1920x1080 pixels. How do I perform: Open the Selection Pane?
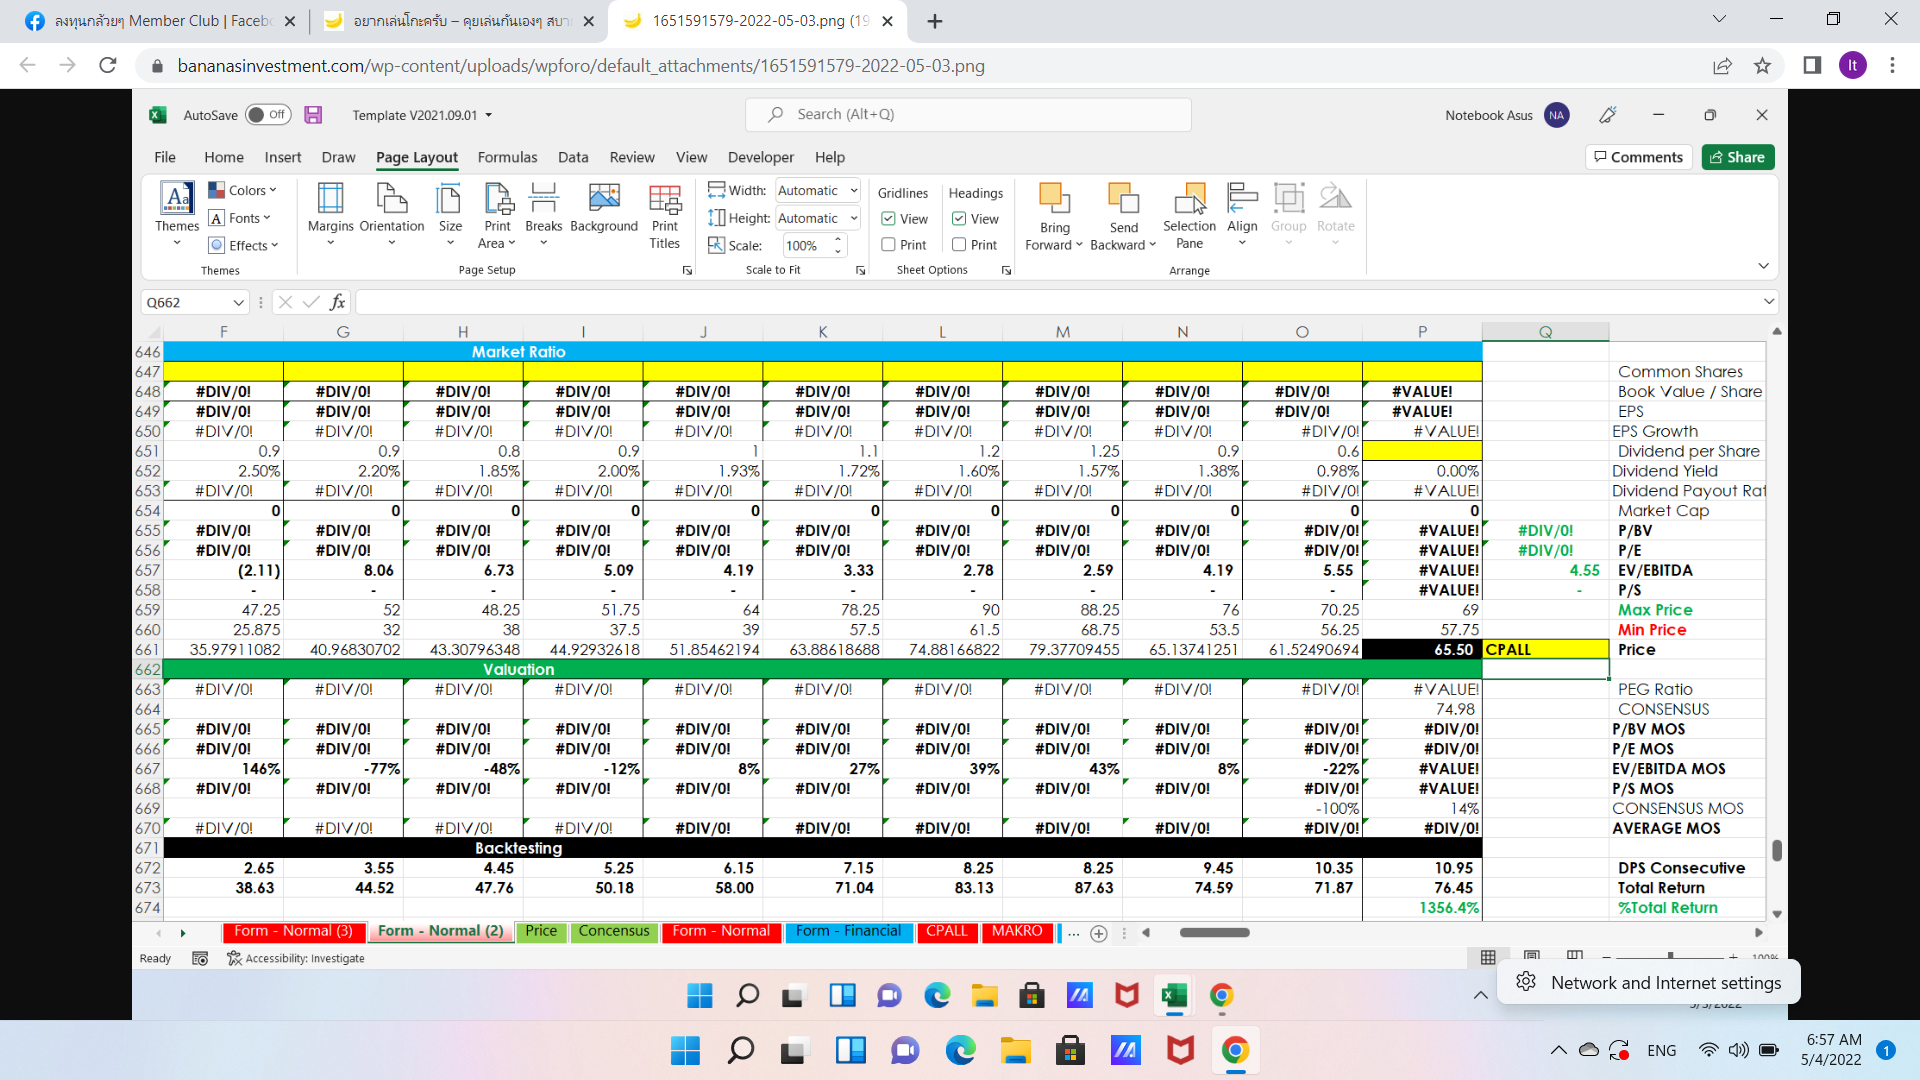coord(1189,215)
